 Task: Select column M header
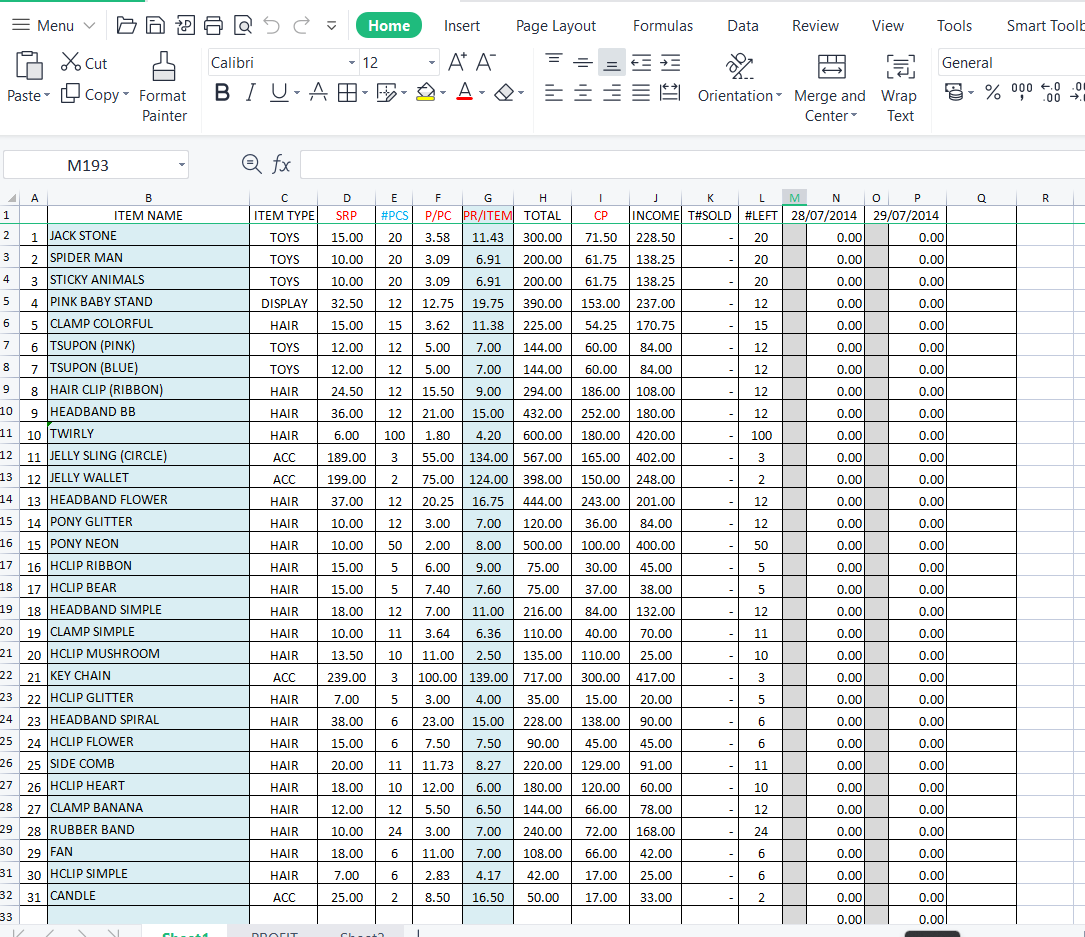[x=794, y=198]
